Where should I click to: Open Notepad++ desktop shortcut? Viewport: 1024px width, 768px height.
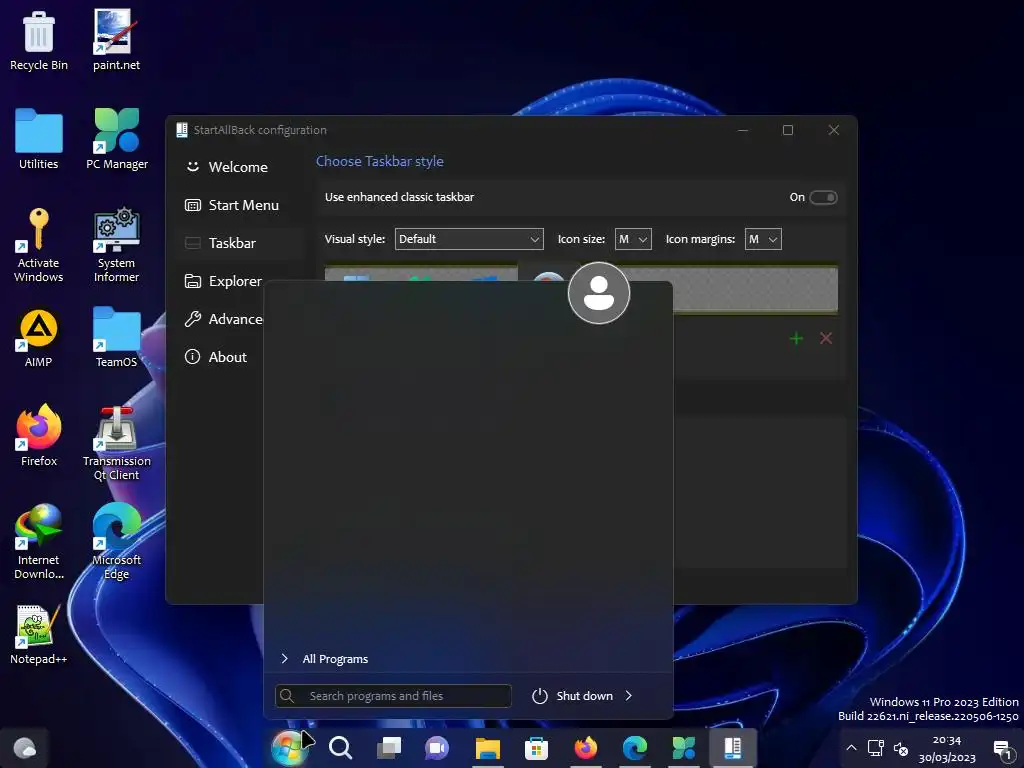point(39,635)
